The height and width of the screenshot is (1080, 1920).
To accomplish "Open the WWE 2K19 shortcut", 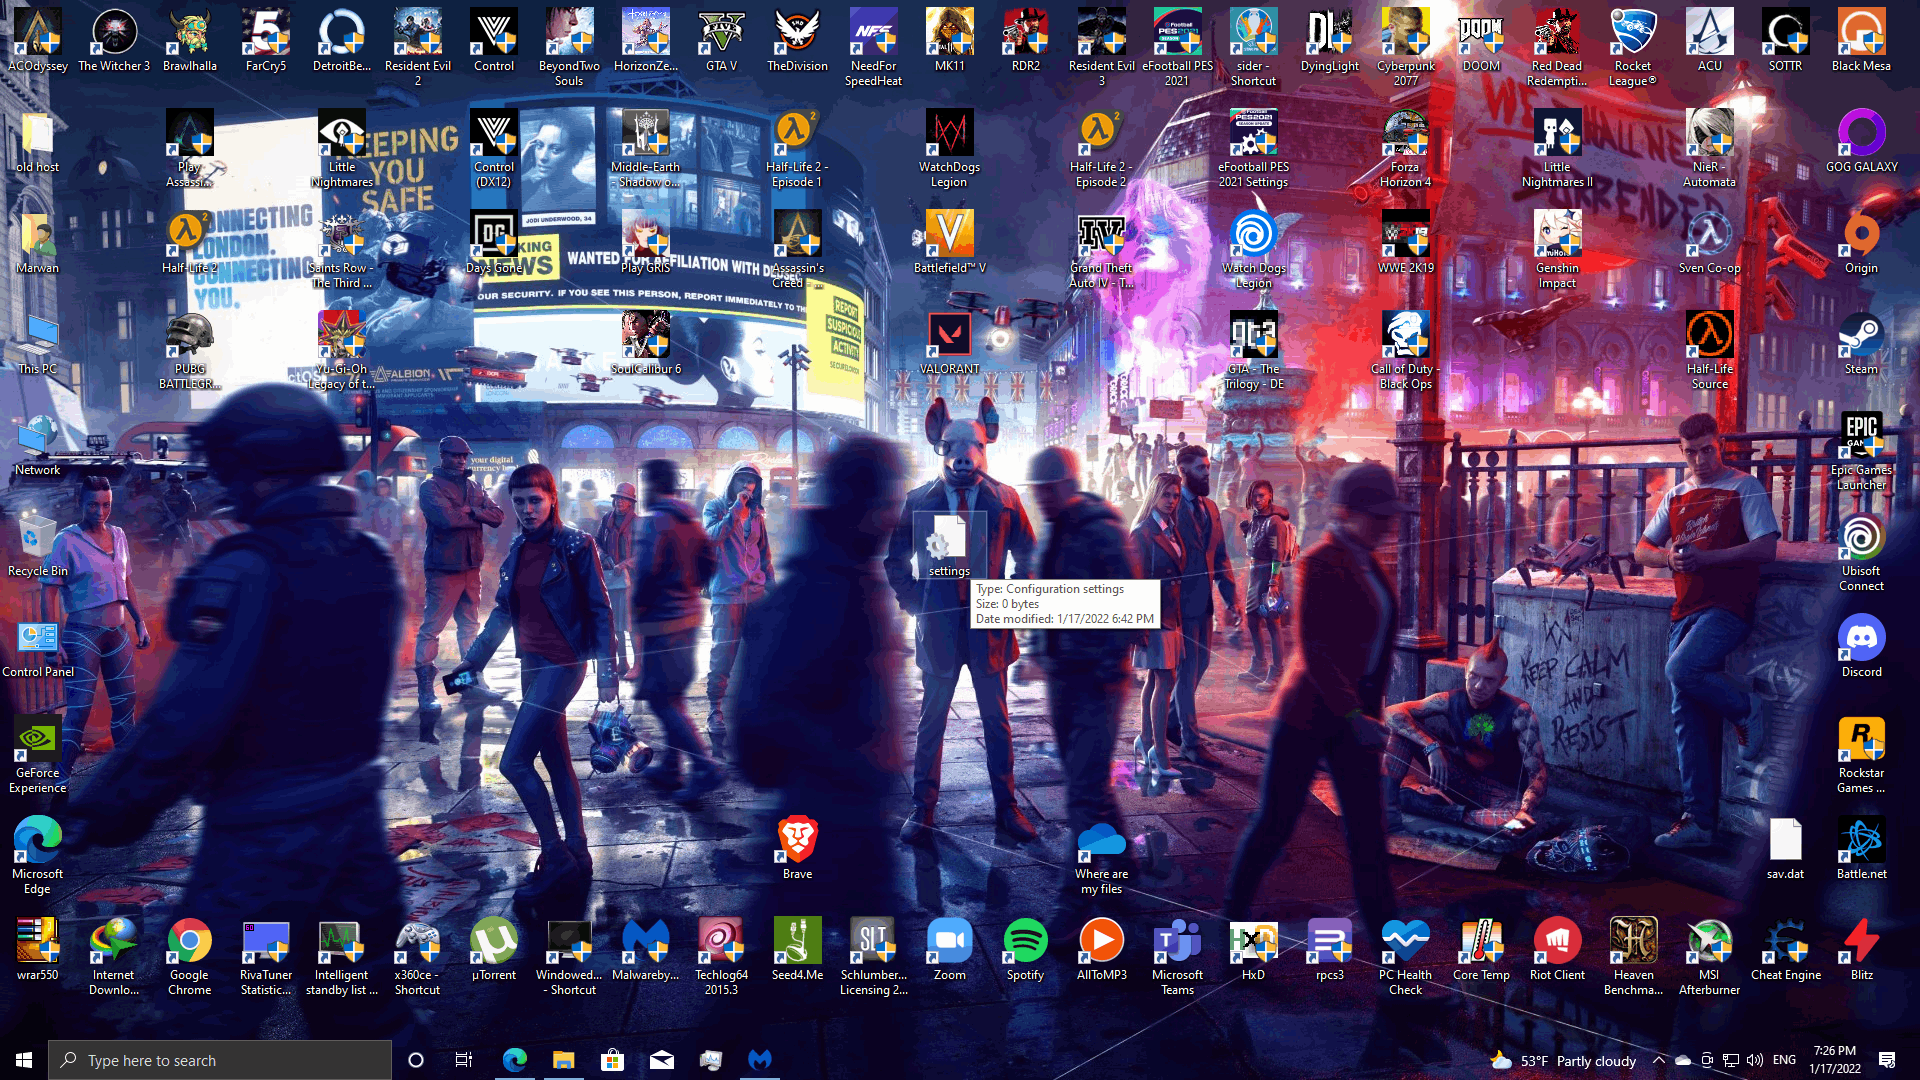I will click(x=1405, y=243).
